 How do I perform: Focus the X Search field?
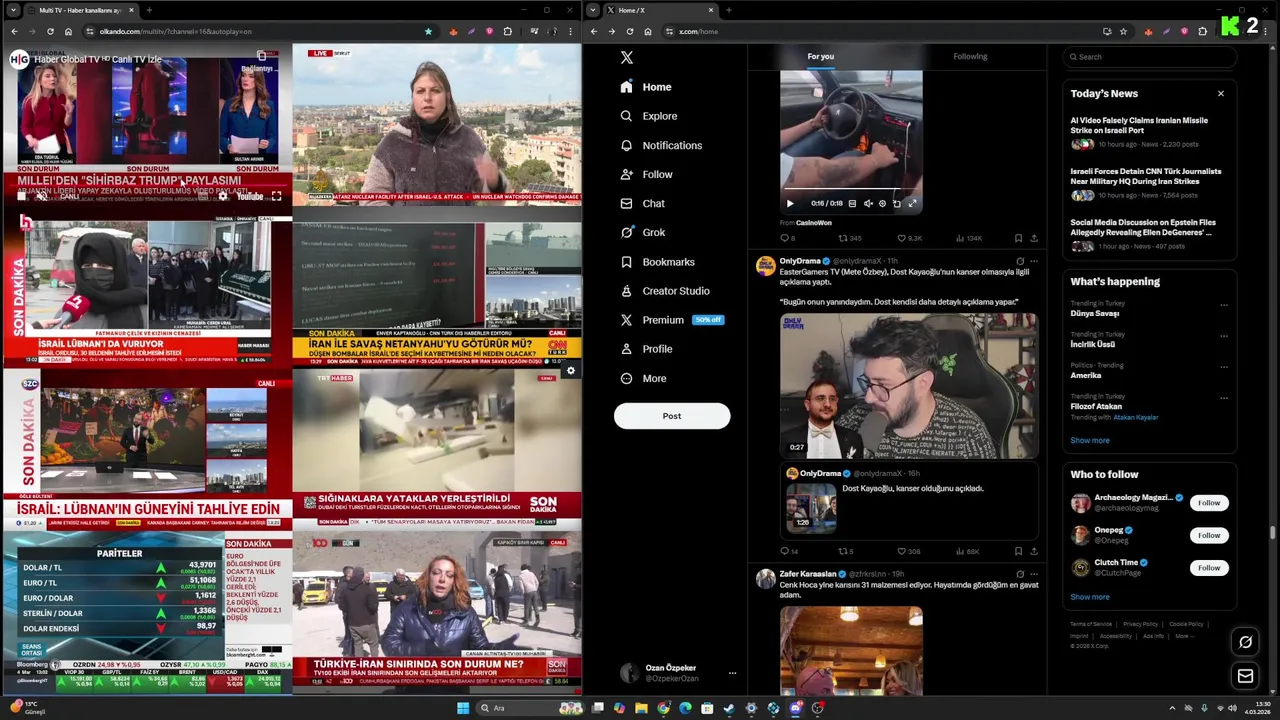[1150, 57]
